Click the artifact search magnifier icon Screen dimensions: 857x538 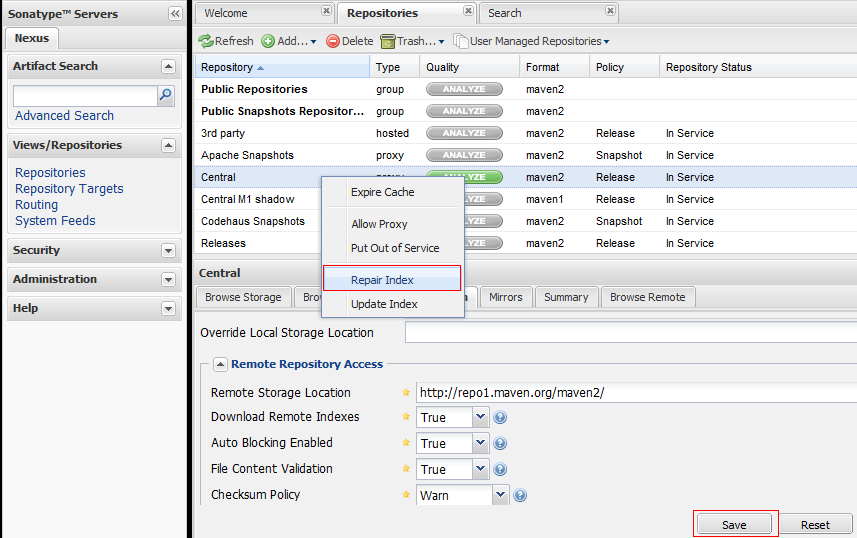(165, 96)
